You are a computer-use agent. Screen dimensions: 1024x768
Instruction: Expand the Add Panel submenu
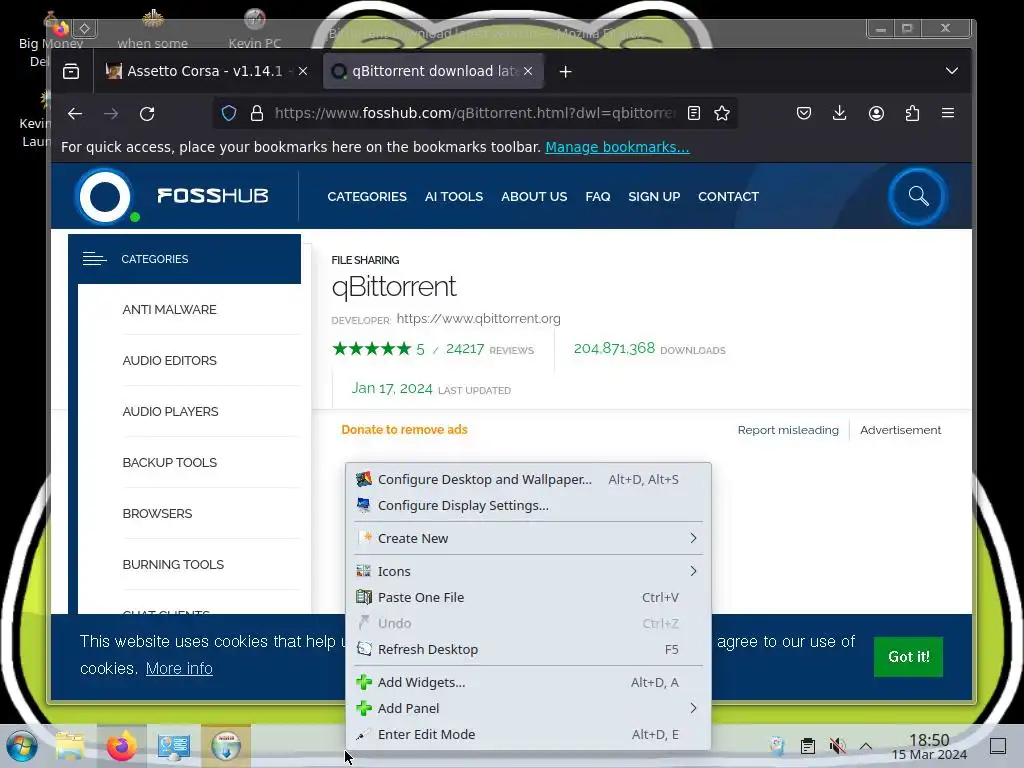pos(528,708)
